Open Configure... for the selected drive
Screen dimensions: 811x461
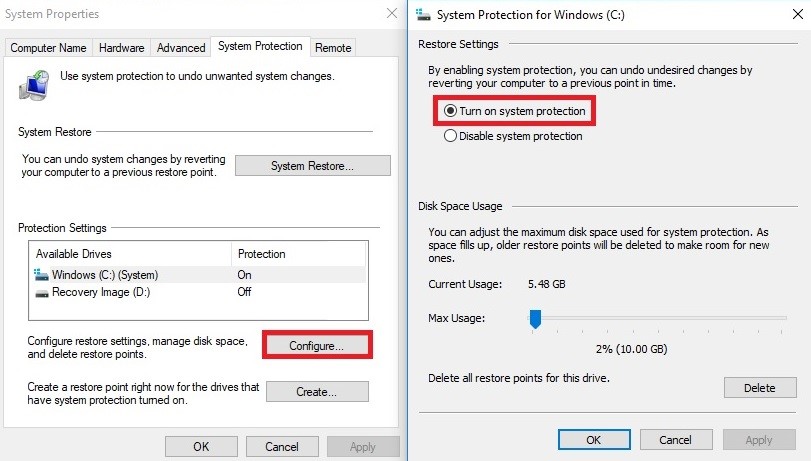[317, 346]
